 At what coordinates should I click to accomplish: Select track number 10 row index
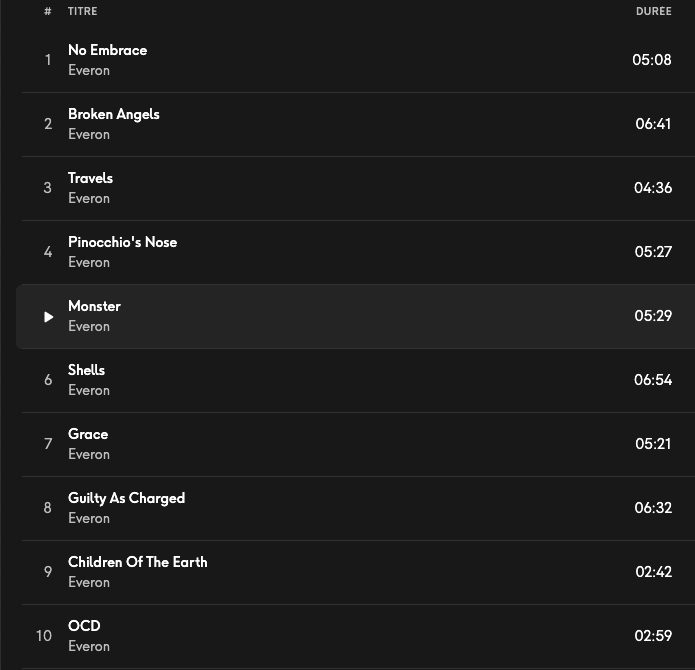click(x=44, y=636)
